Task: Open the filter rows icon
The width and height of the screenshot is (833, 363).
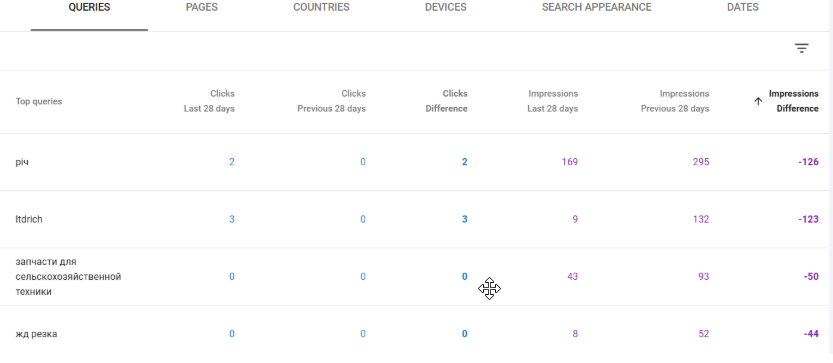Action: pyautogui.click(x=801, y=49)
